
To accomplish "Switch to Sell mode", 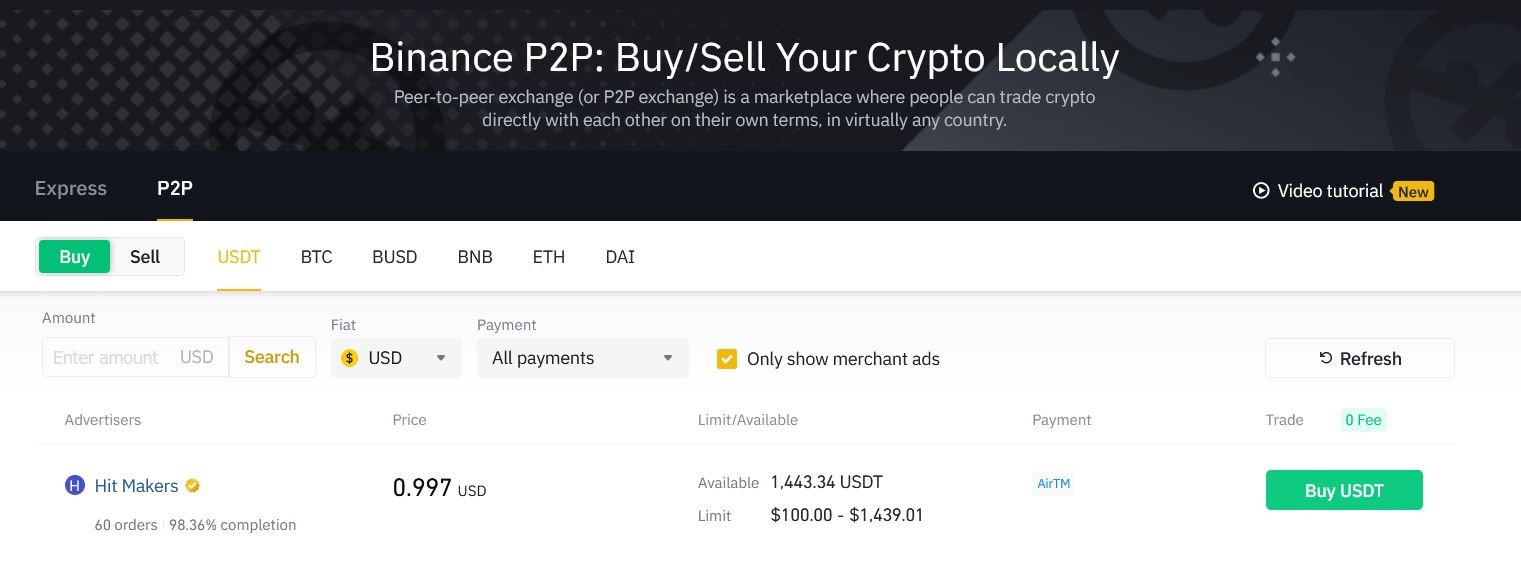I will 145,257.
